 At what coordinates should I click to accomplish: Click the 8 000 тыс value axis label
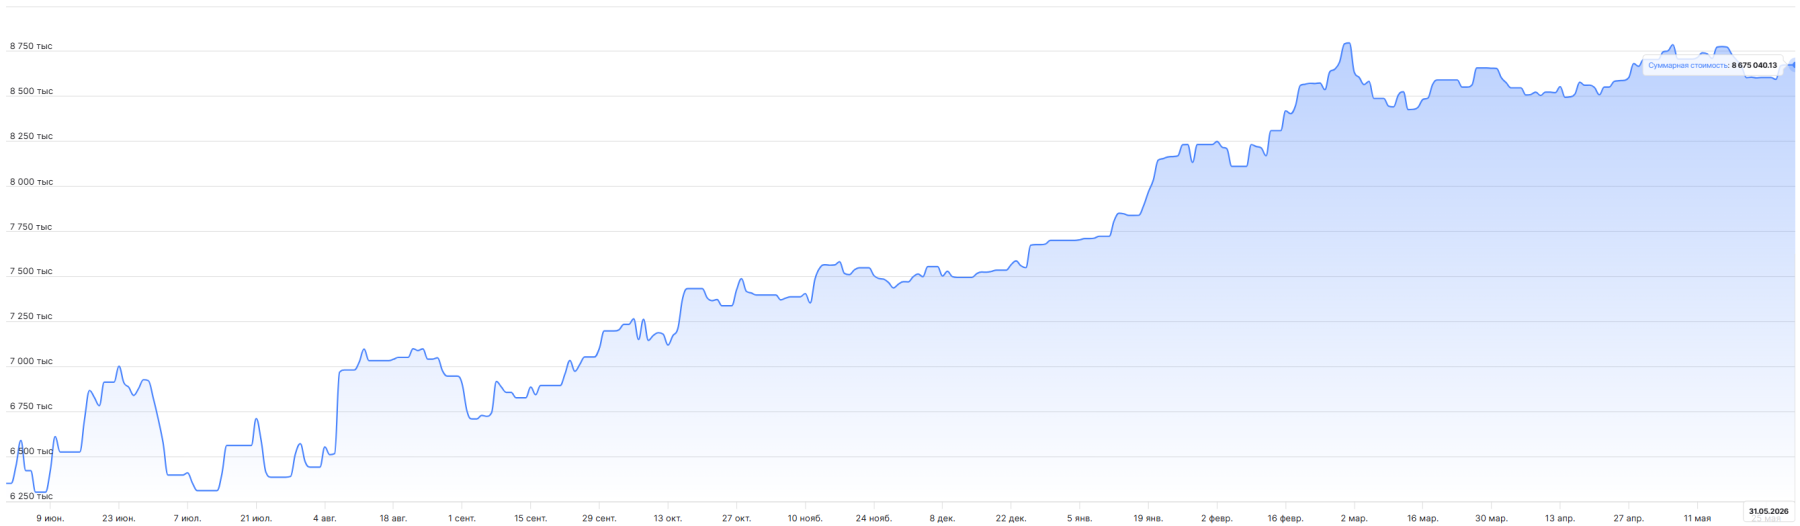pyautogui.click(x=31, y=182)
